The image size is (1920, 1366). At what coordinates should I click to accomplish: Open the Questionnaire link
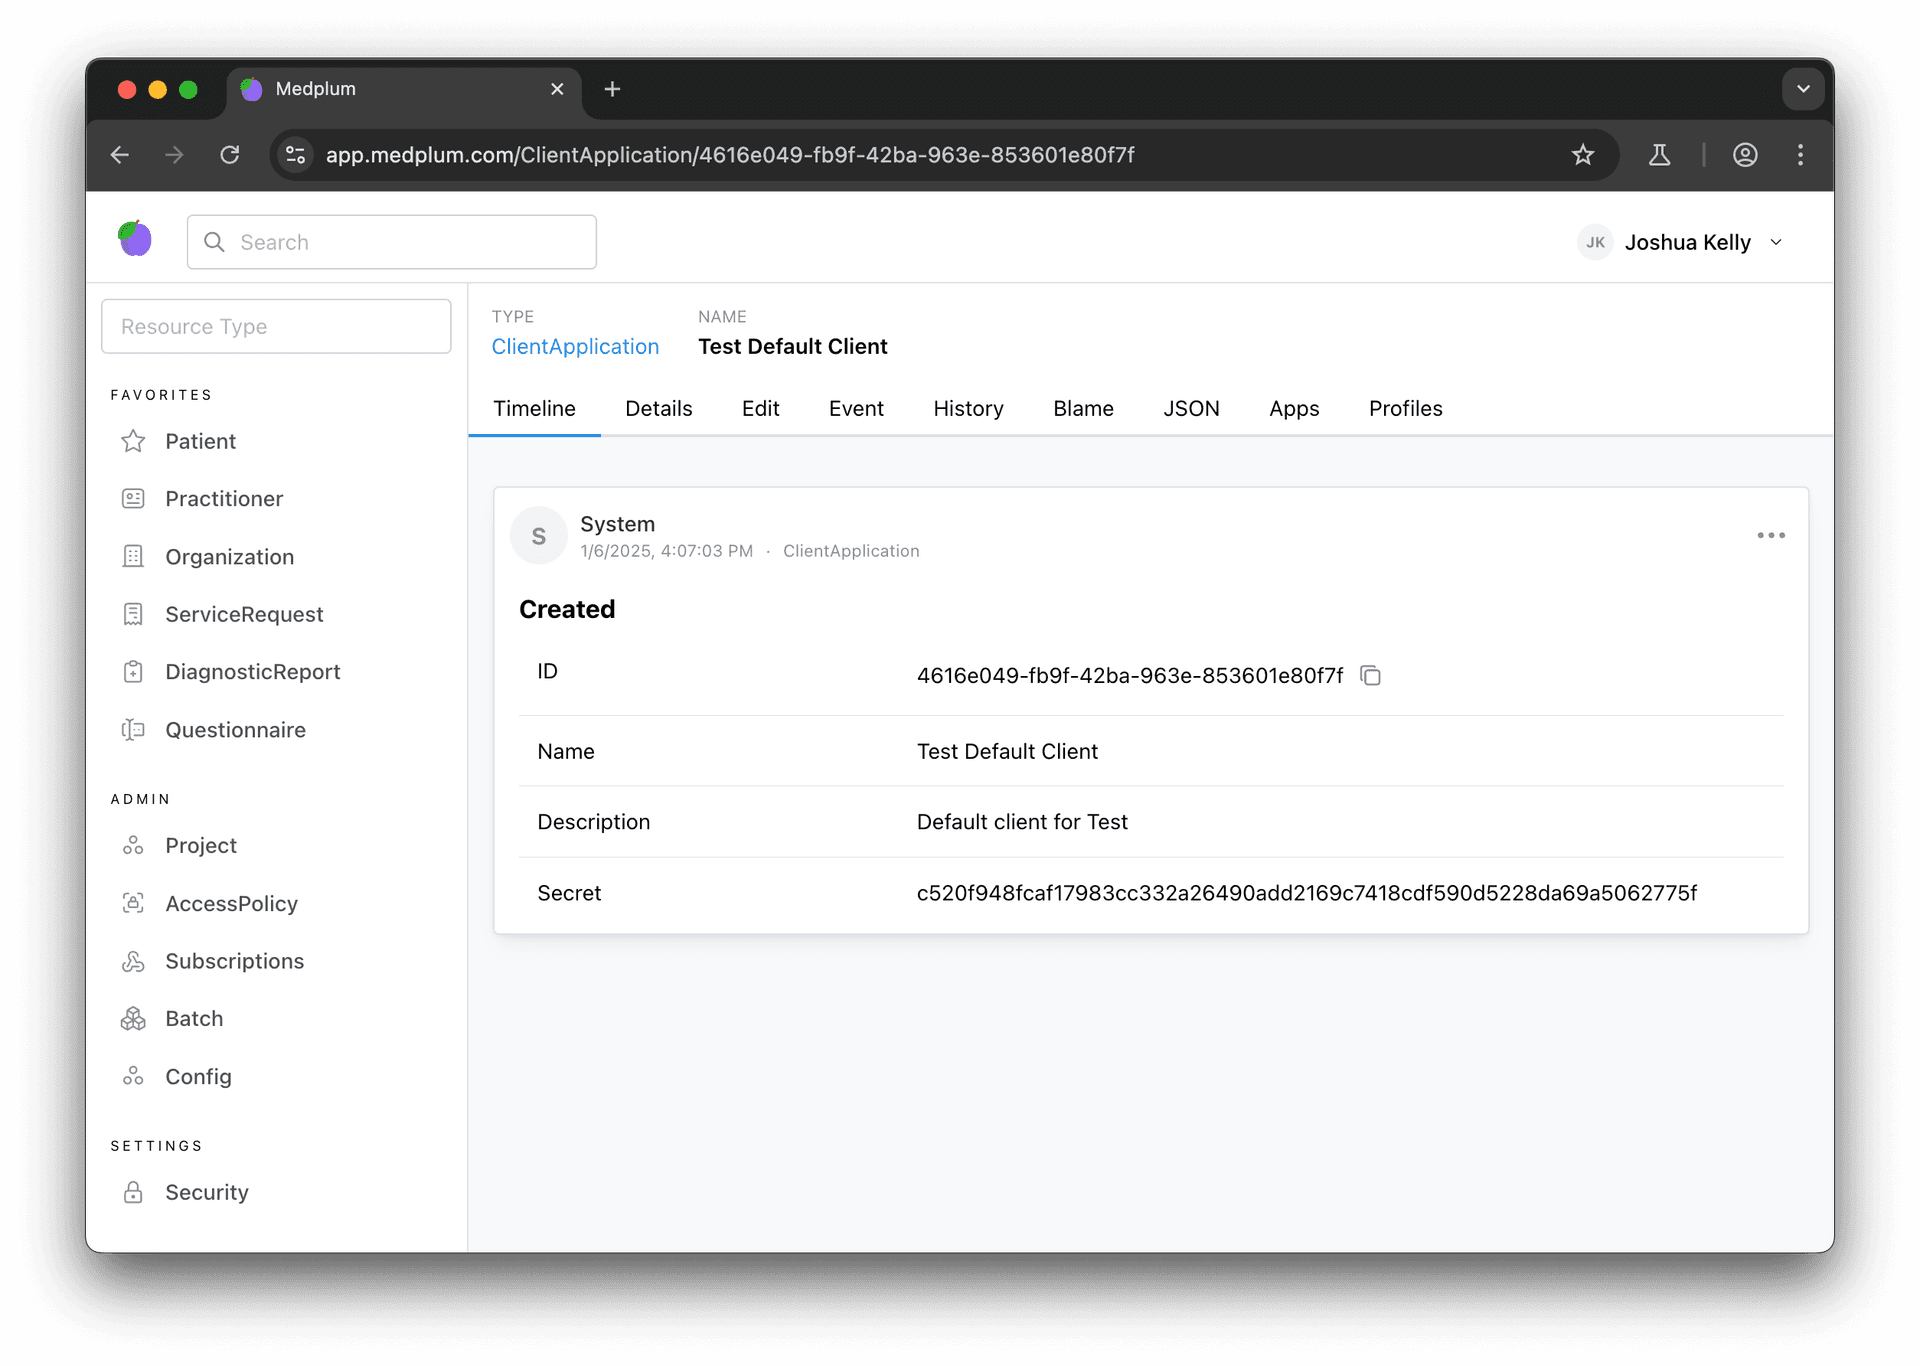235,730
